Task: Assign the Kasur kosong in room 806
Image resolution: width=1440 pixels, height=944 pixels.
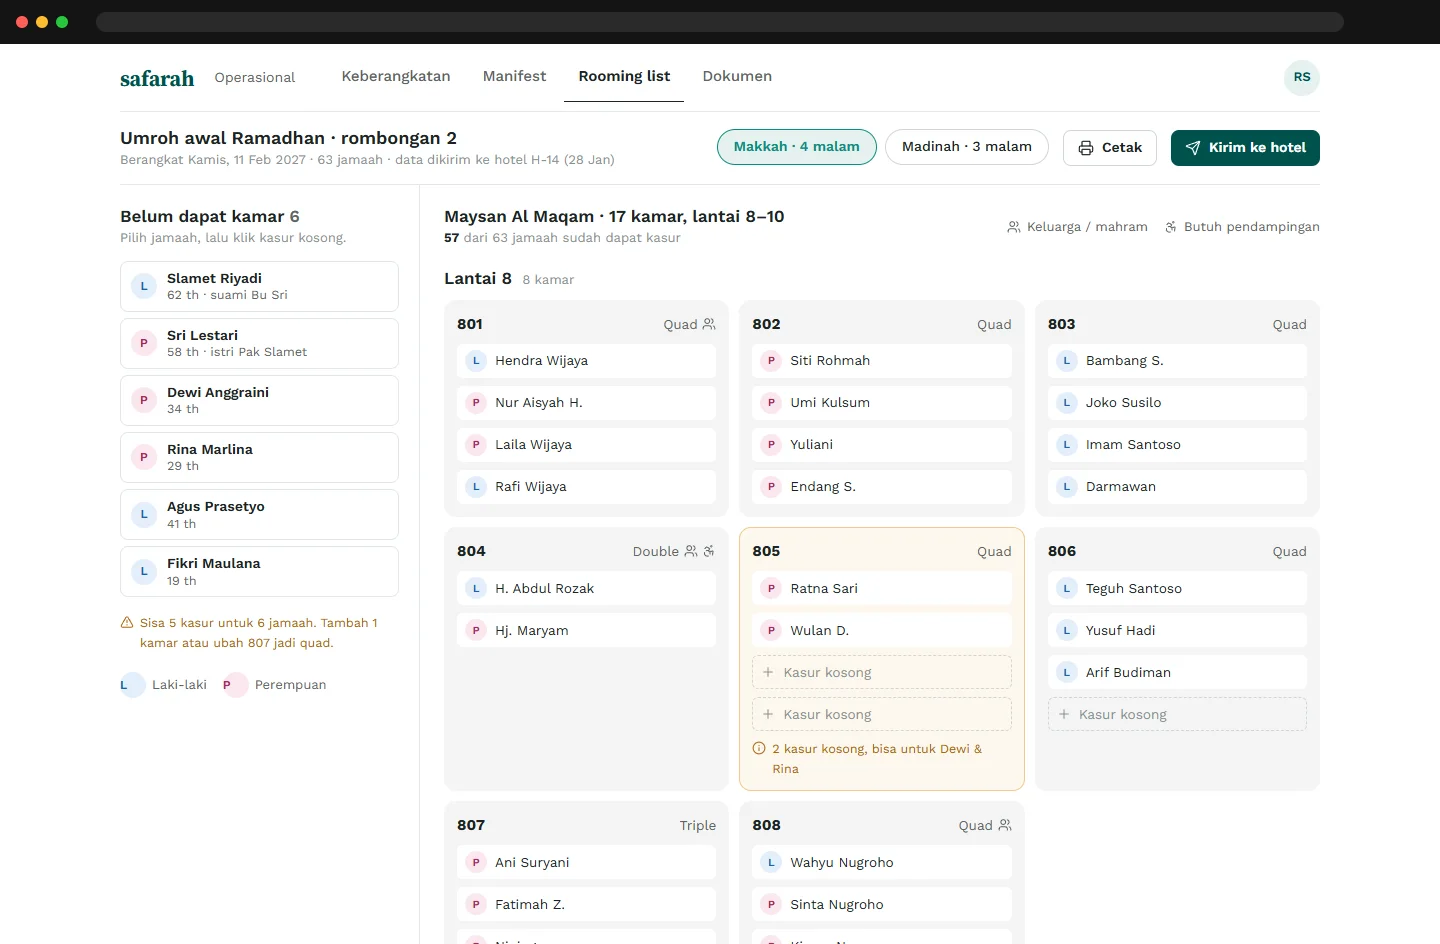Action: pyautogui.click(x=1177, y=714)
